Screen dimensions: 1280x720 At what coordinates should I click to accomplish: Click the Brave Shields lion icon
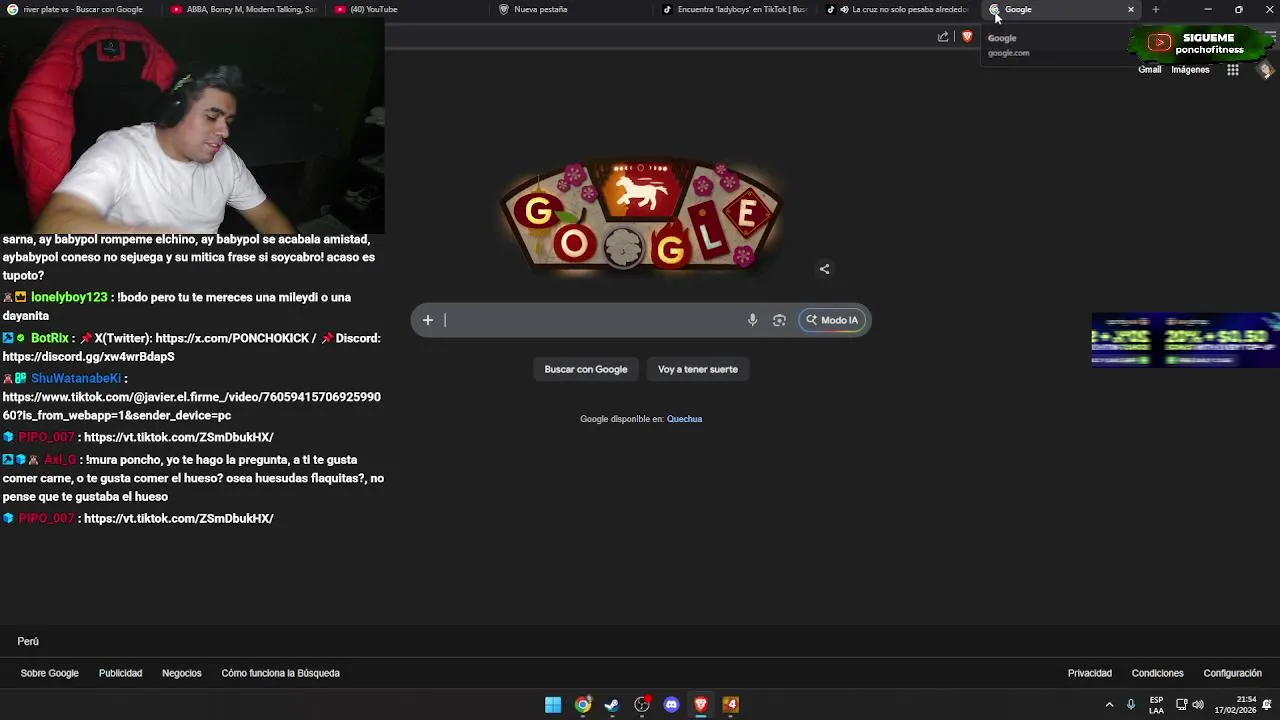967,37
